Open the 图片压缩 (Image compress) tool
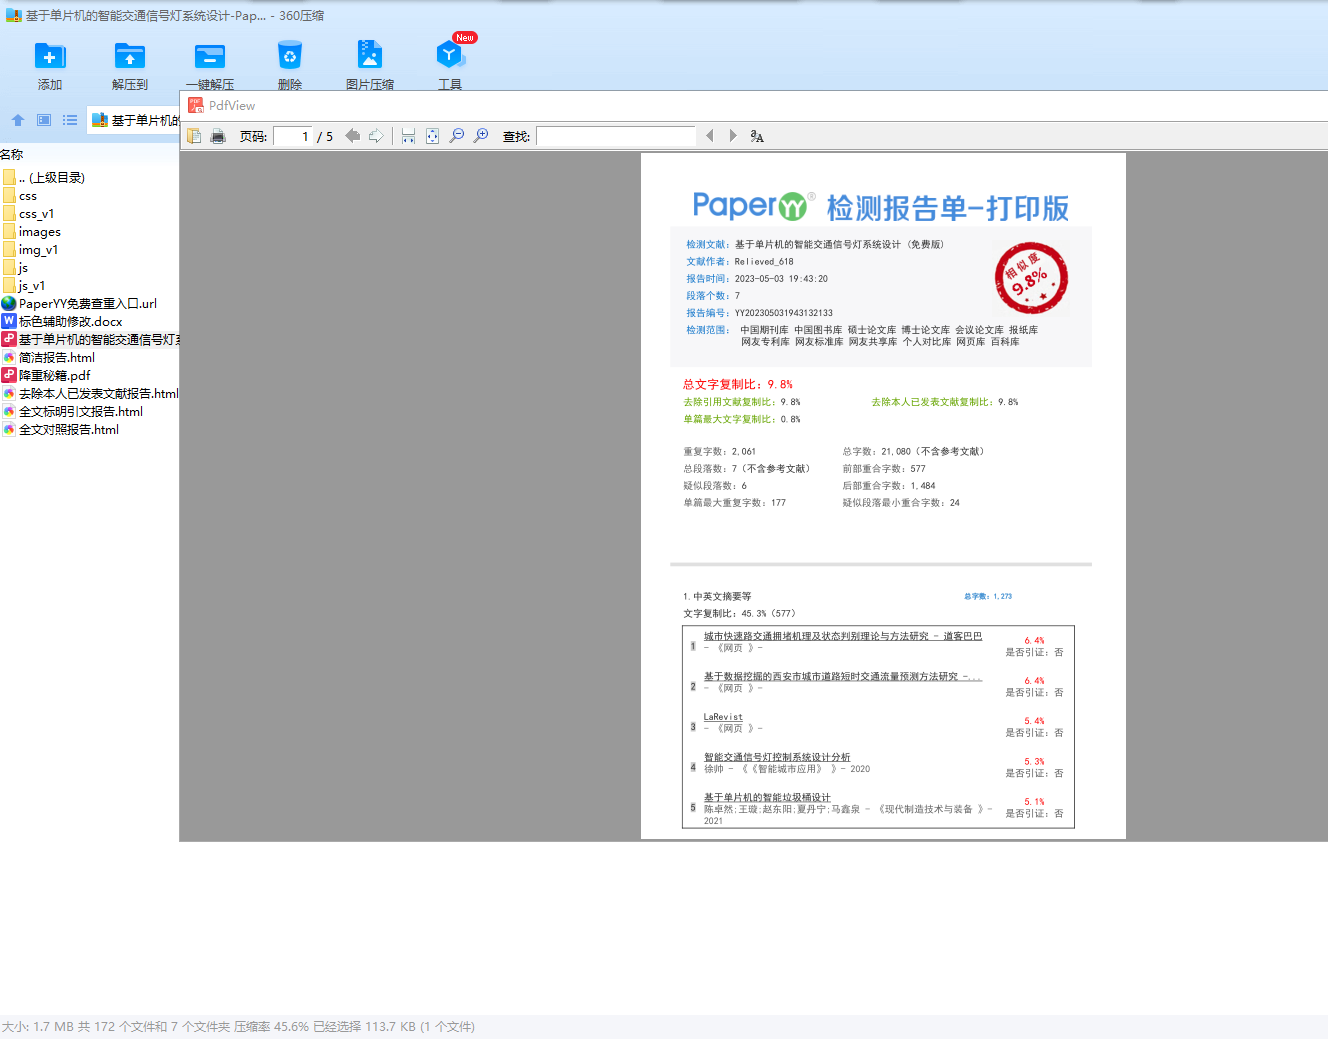This screenshot has width=1328, height=1039. (x=370, y=66)
